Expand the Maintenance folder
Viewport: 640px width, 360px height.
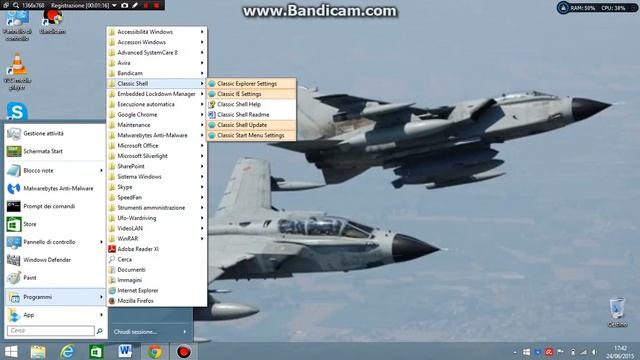157,125
